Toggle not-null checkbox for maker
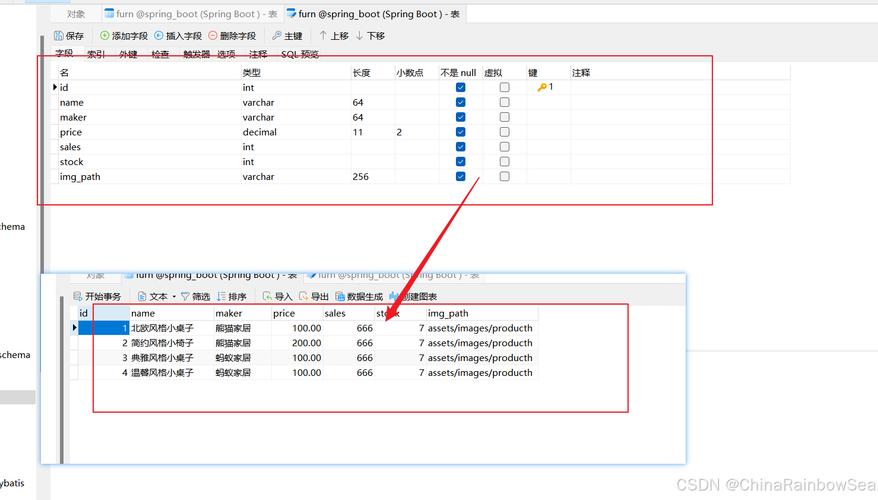 (460, 117)
